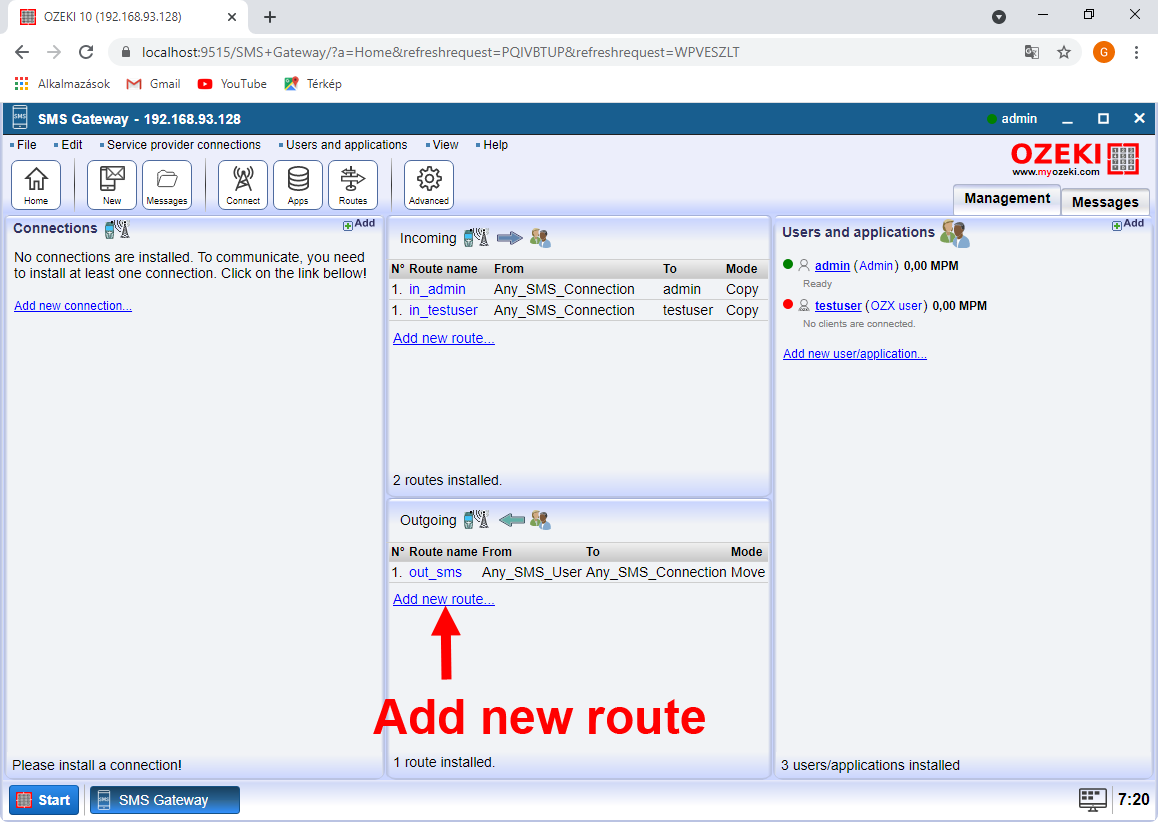The width and height of the screenshot is (1158, 822).
Task: Switch to the Messages tab
Action: 1105,202
